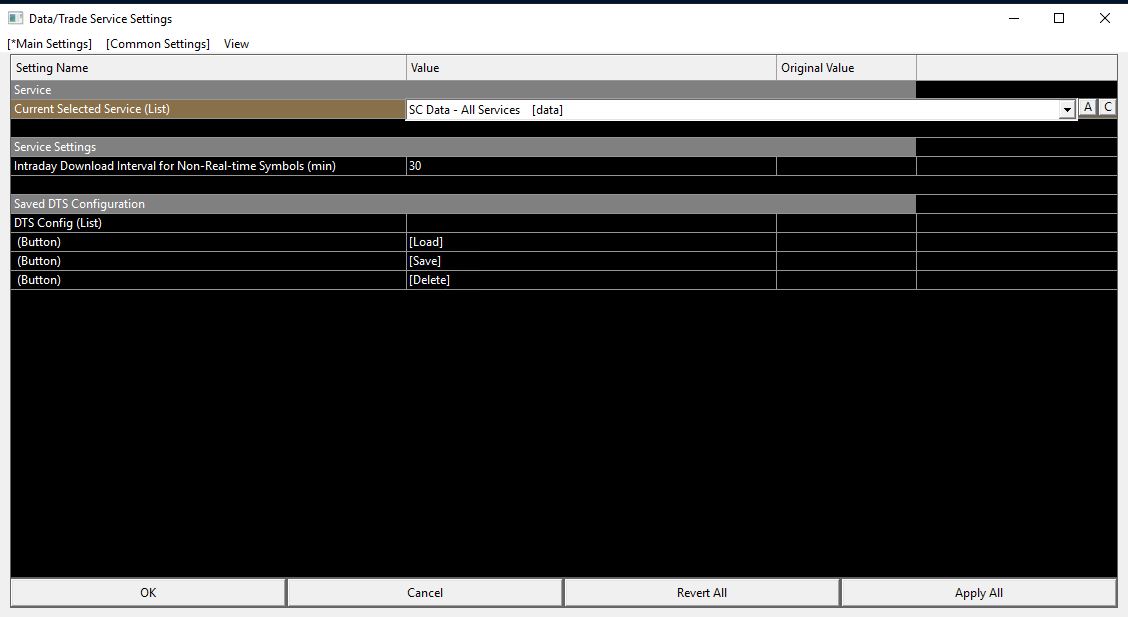Maximize the Data/Trade Service Settings window

click(x=1059, y=18)
